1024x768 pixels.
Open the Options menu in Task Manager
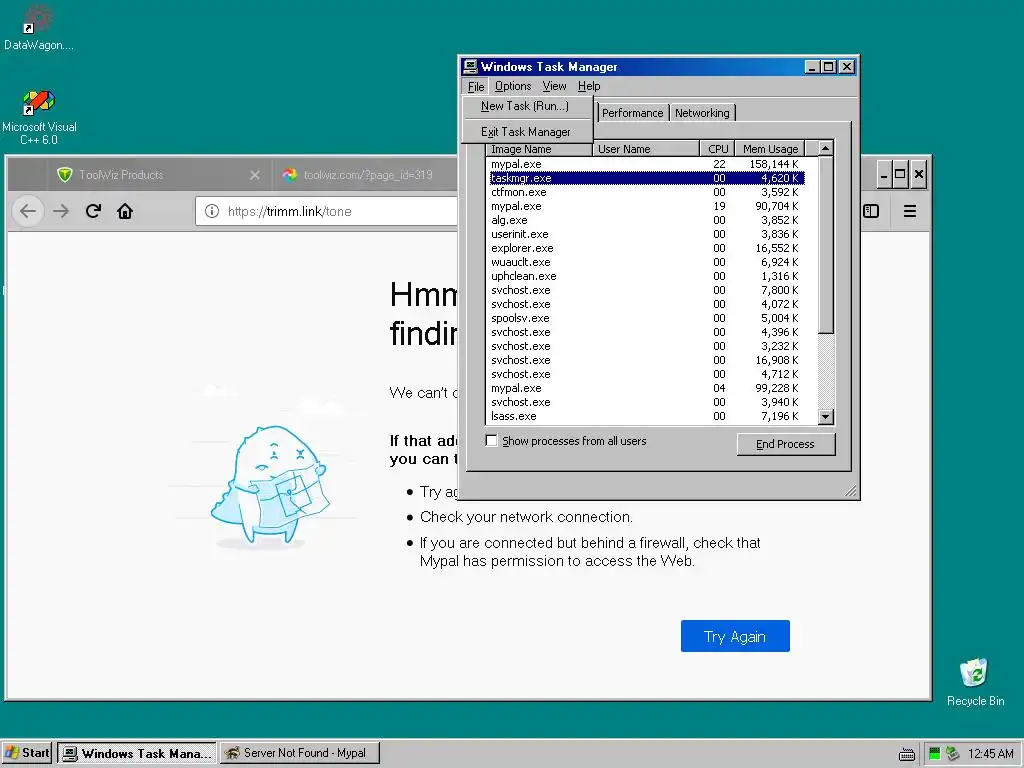pyautogui.click(x=513, y=86)
